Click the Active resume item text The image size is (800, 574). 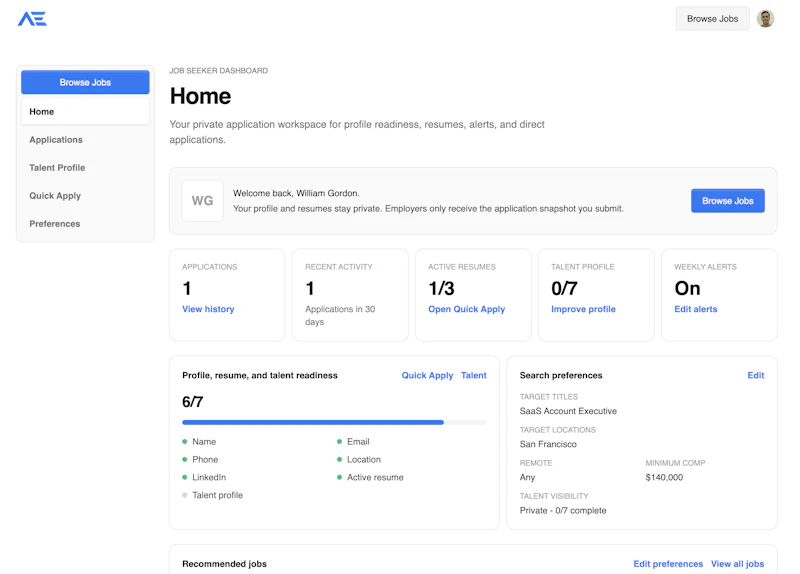click(x=375, y=478)
